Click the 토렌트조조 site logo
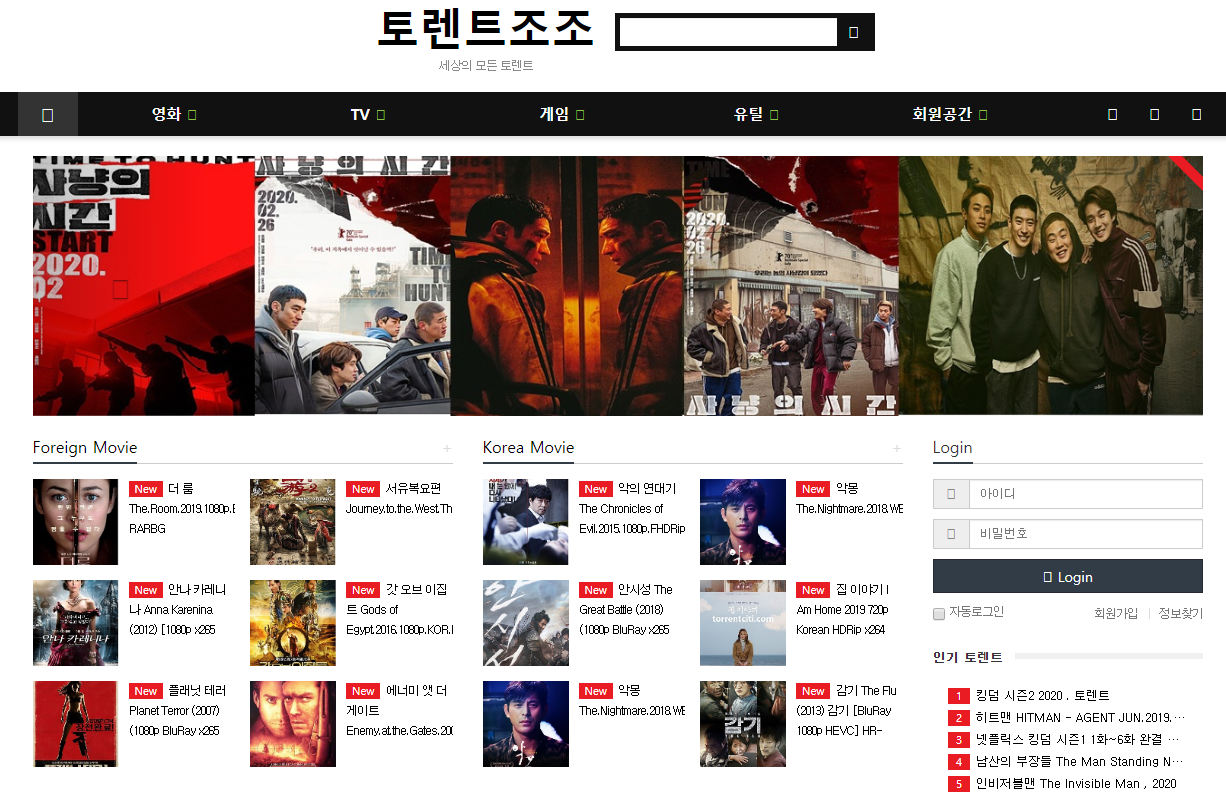Viewport: 1226px width, 795px height. [x=486, y=29]
